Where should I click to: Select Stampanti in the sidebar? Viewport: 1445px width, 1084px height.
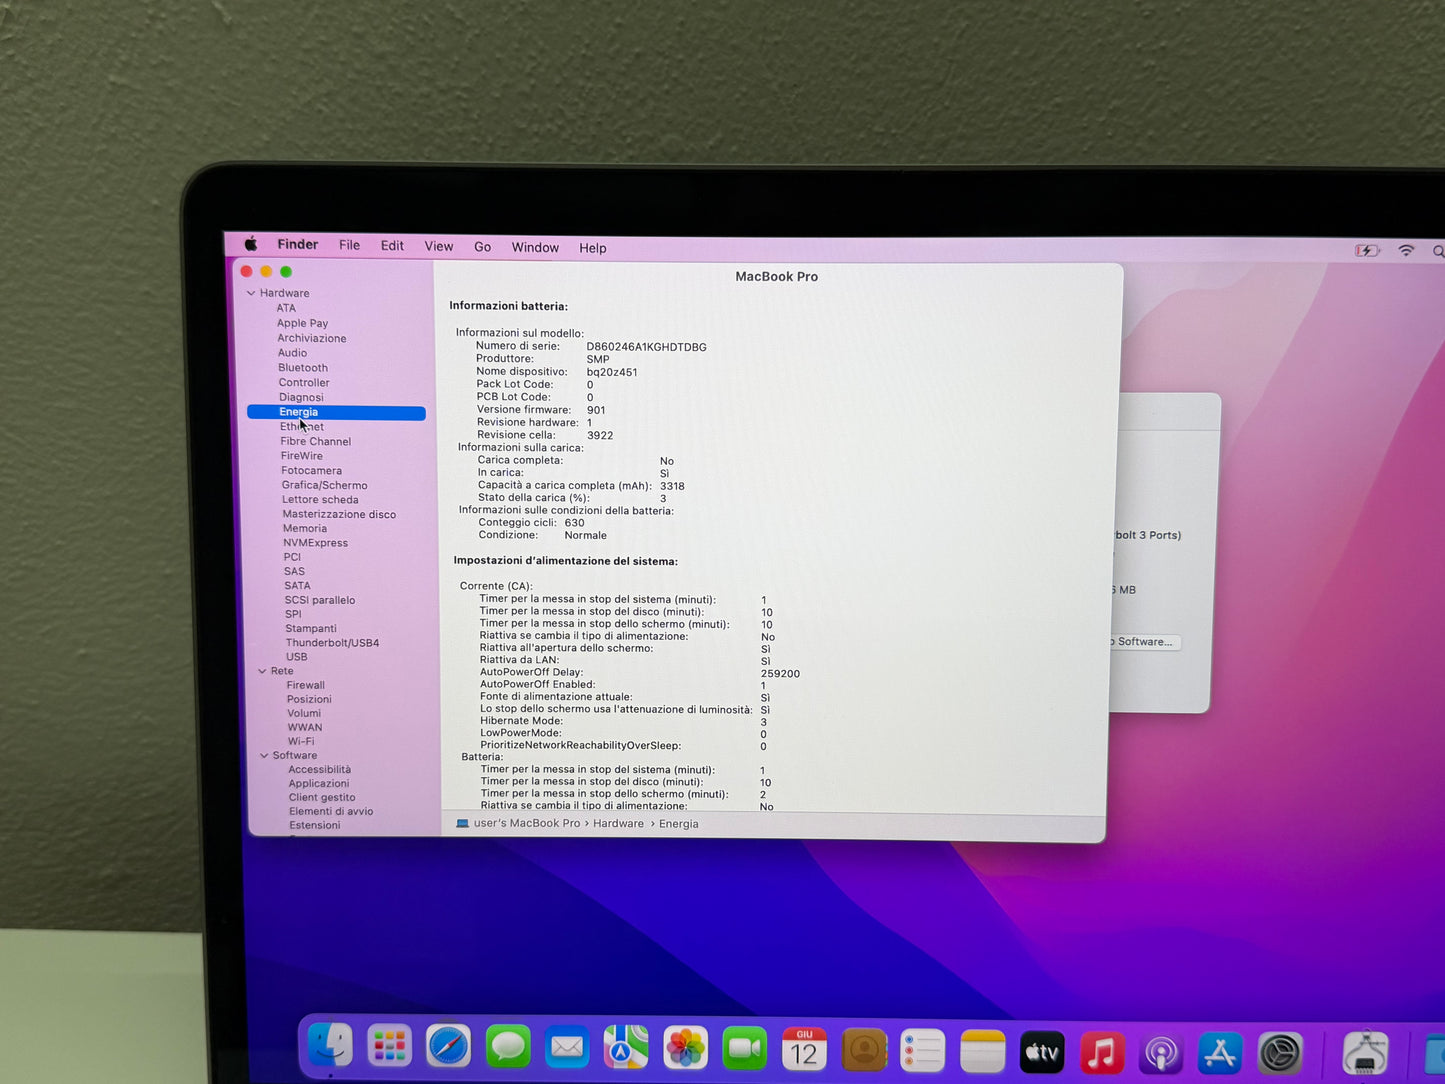pyautogui.click(x=310, y=629)
